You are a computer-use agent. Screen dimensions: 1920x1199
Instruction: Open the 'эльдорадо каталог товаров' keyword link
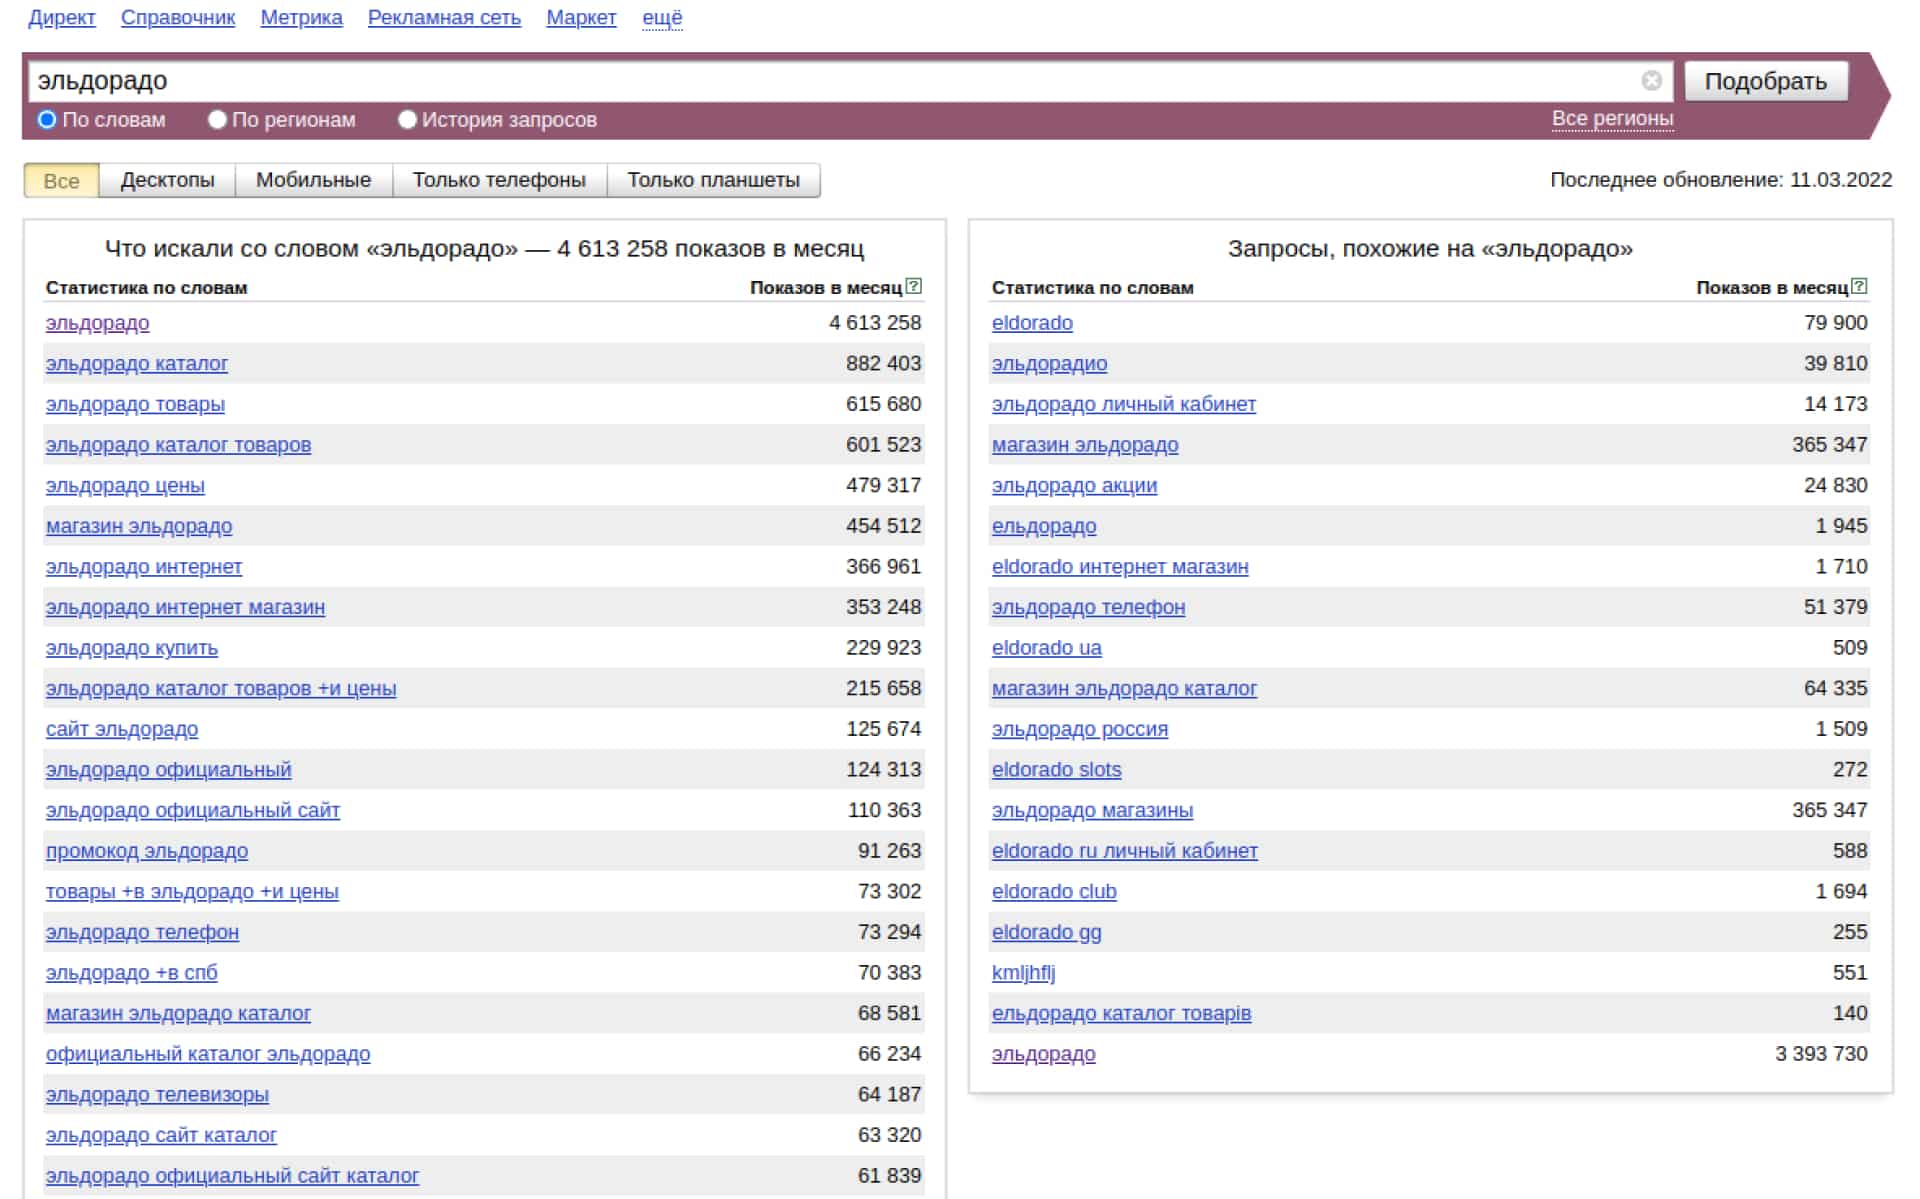[x=178, y=445]
